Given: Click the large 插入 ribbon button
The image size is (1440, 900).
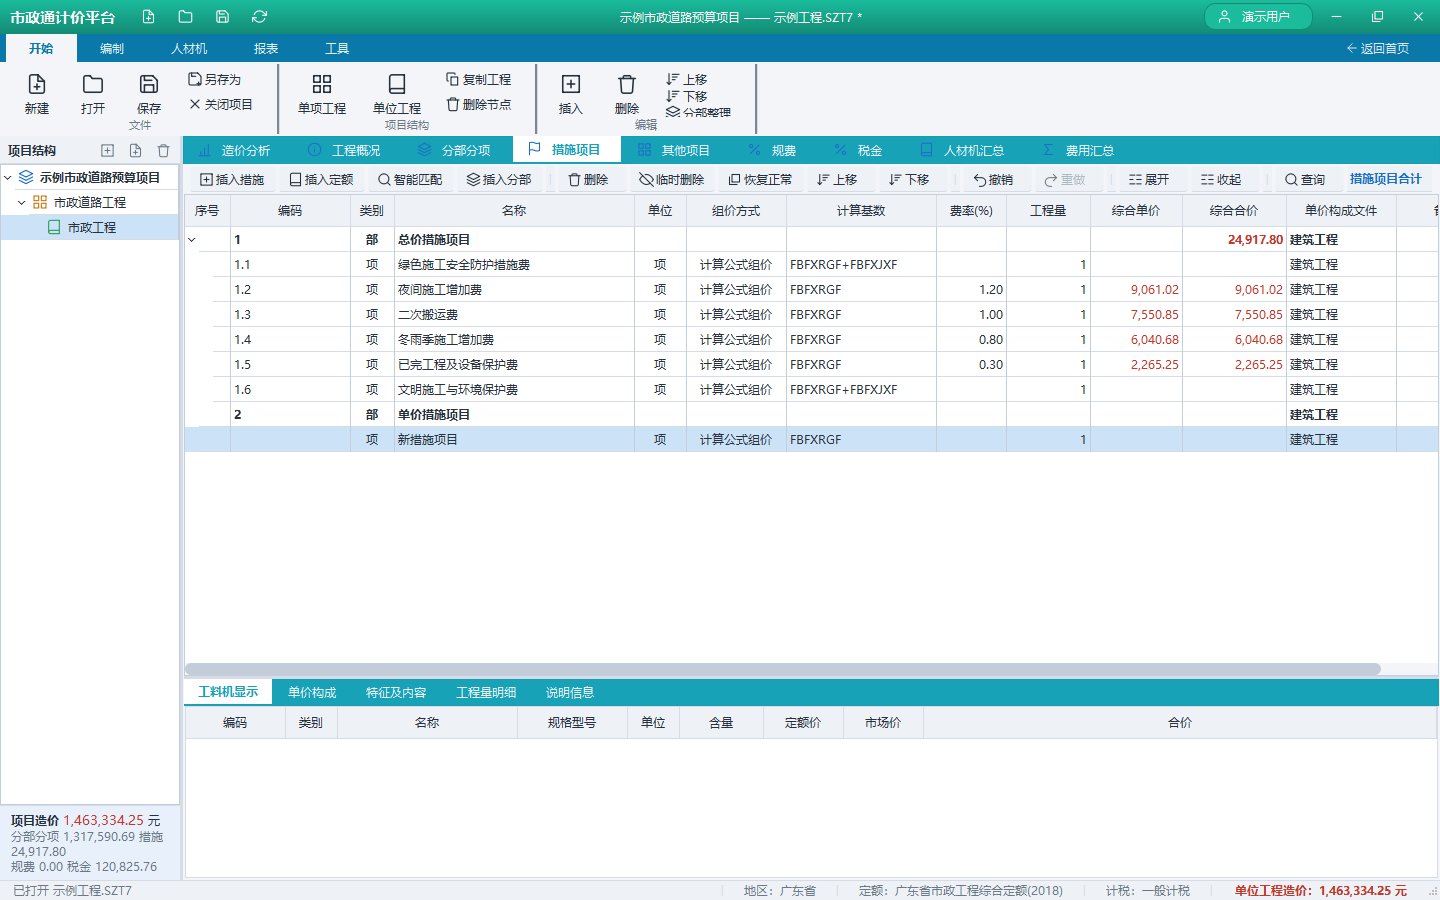Looking at the screenshot, I should tap(571, 94).
